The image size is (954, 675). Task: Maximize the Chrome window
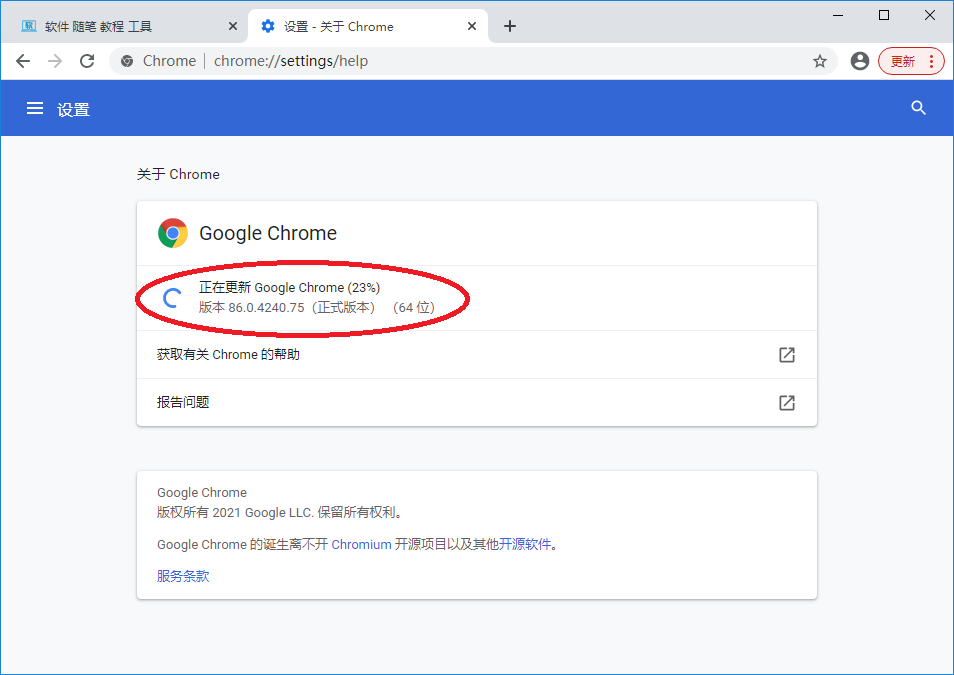[884, 15]
